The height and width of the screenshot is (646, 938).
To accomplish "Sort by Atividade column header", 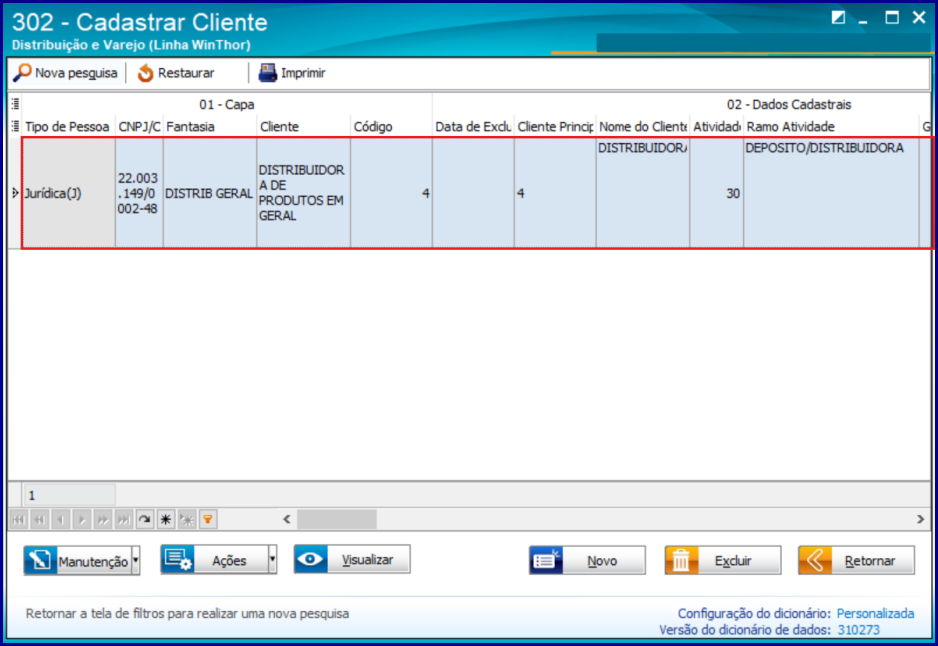I will 717,126.
